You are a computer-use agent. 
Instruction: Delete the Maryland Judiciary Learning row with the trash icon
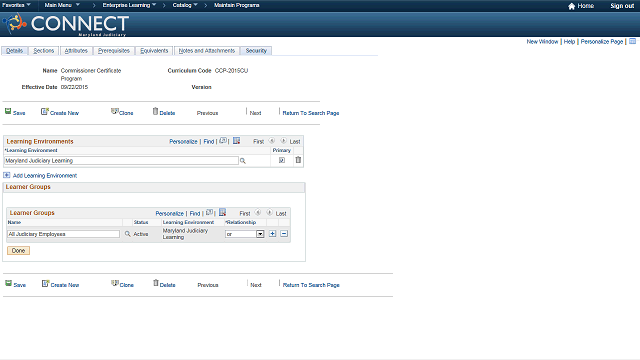click(298, 160)
